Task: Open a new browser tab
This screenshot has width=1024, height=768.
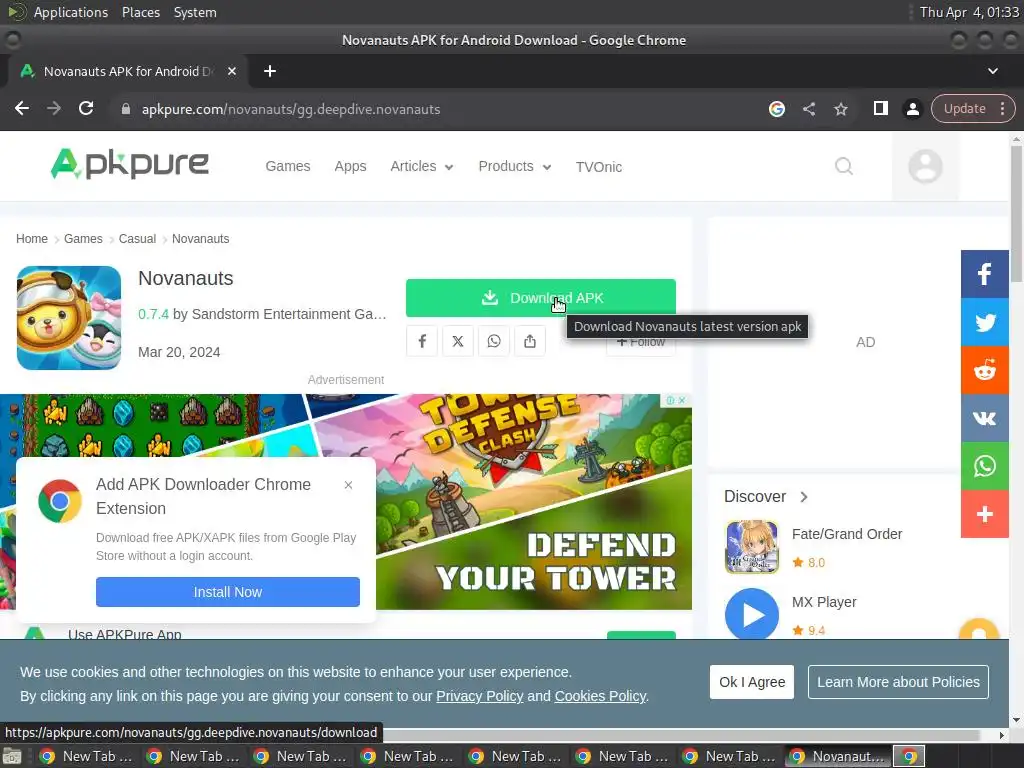Action: click(270, 71)
